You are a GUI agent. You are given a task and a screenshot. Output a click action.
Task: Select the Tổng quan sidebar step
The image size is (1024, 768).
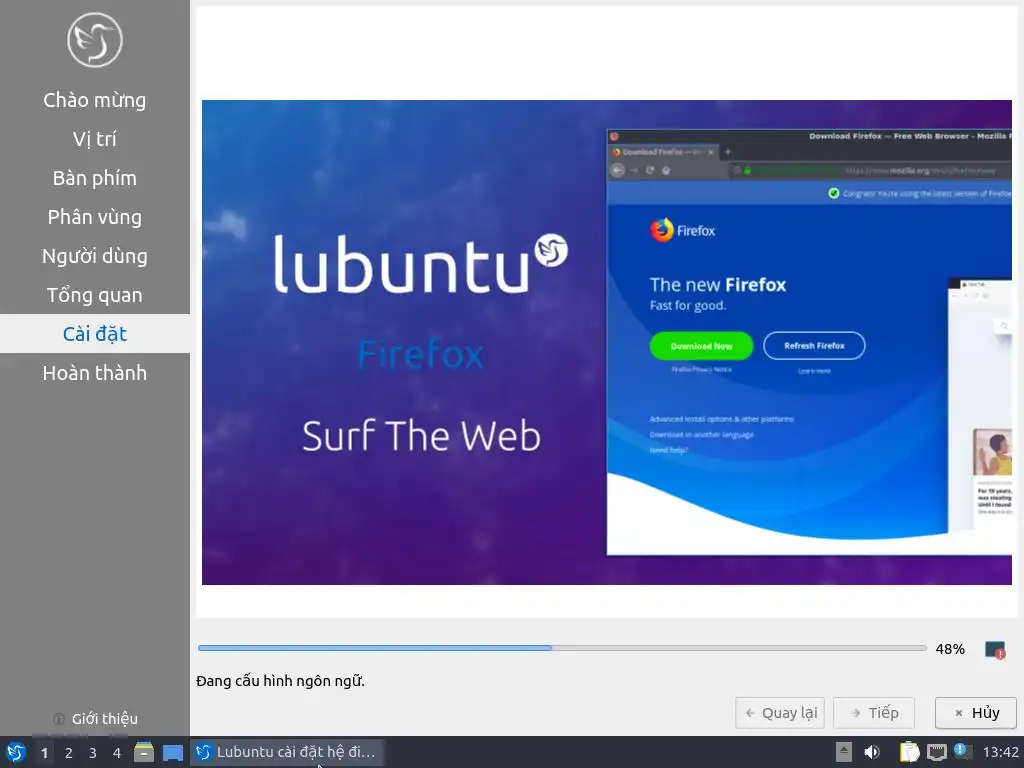95,295
